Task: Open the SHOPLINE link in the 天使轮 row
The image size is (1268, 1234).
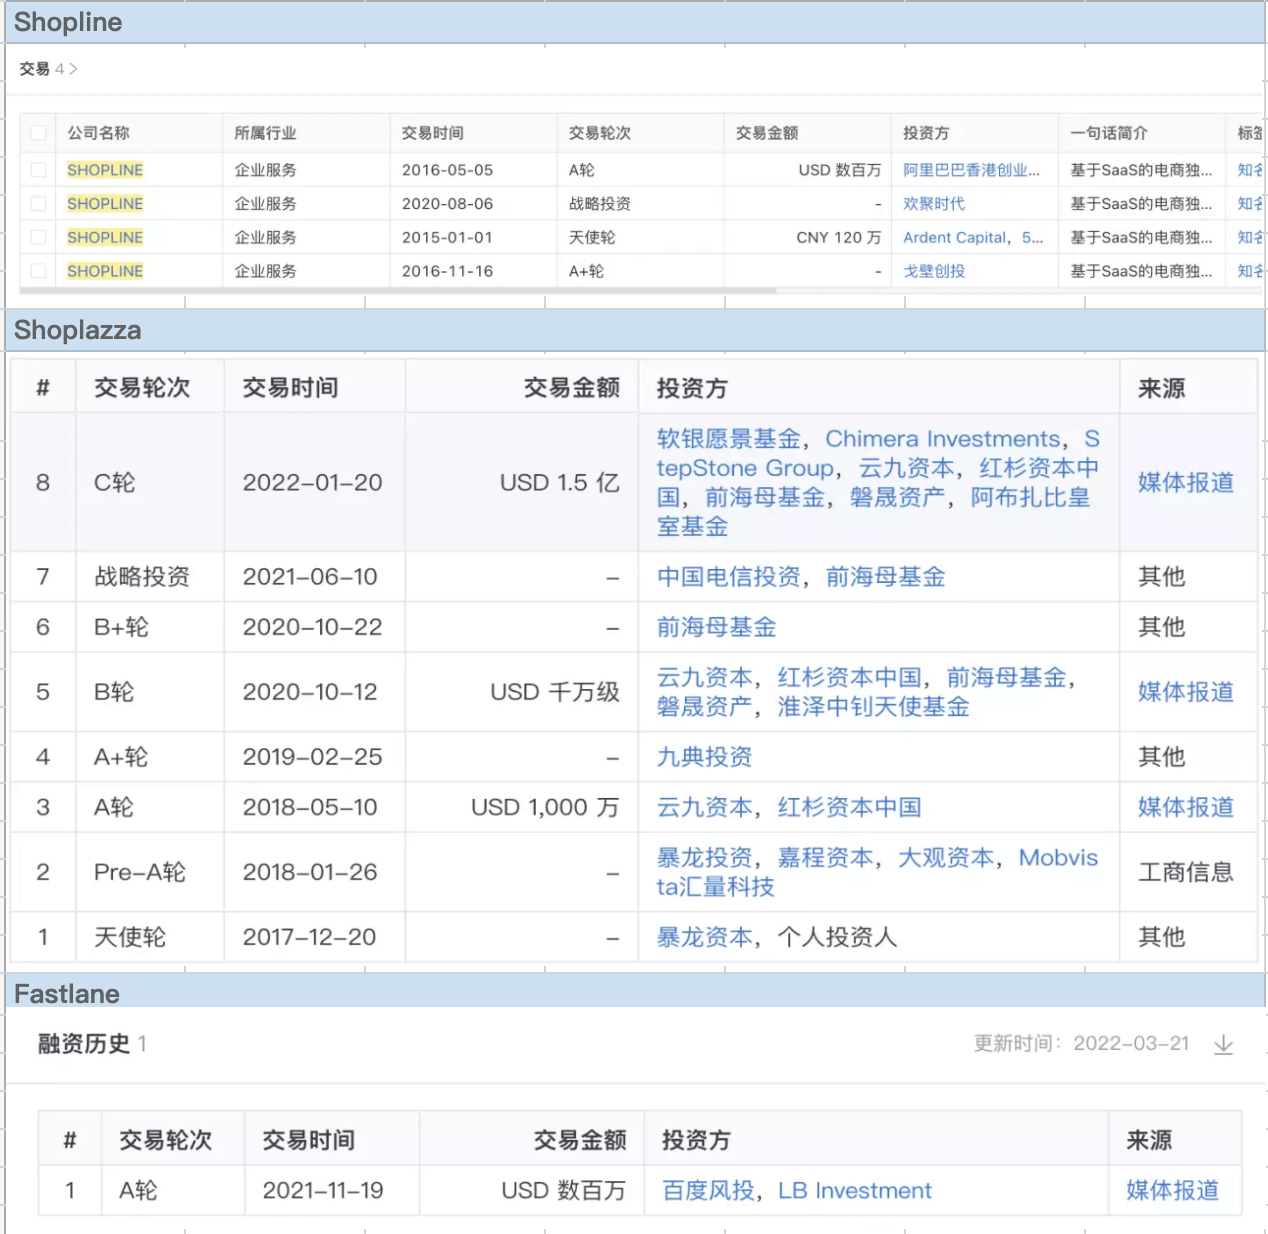Action: (x=105, y=238)
